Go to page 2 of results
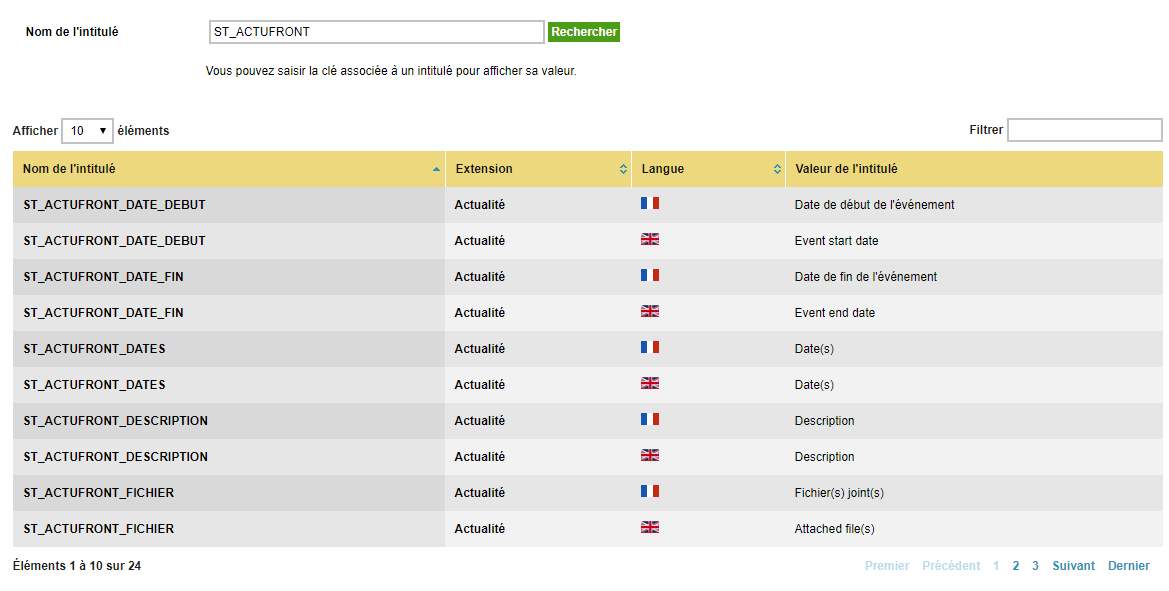 (x=1015, y=566)
